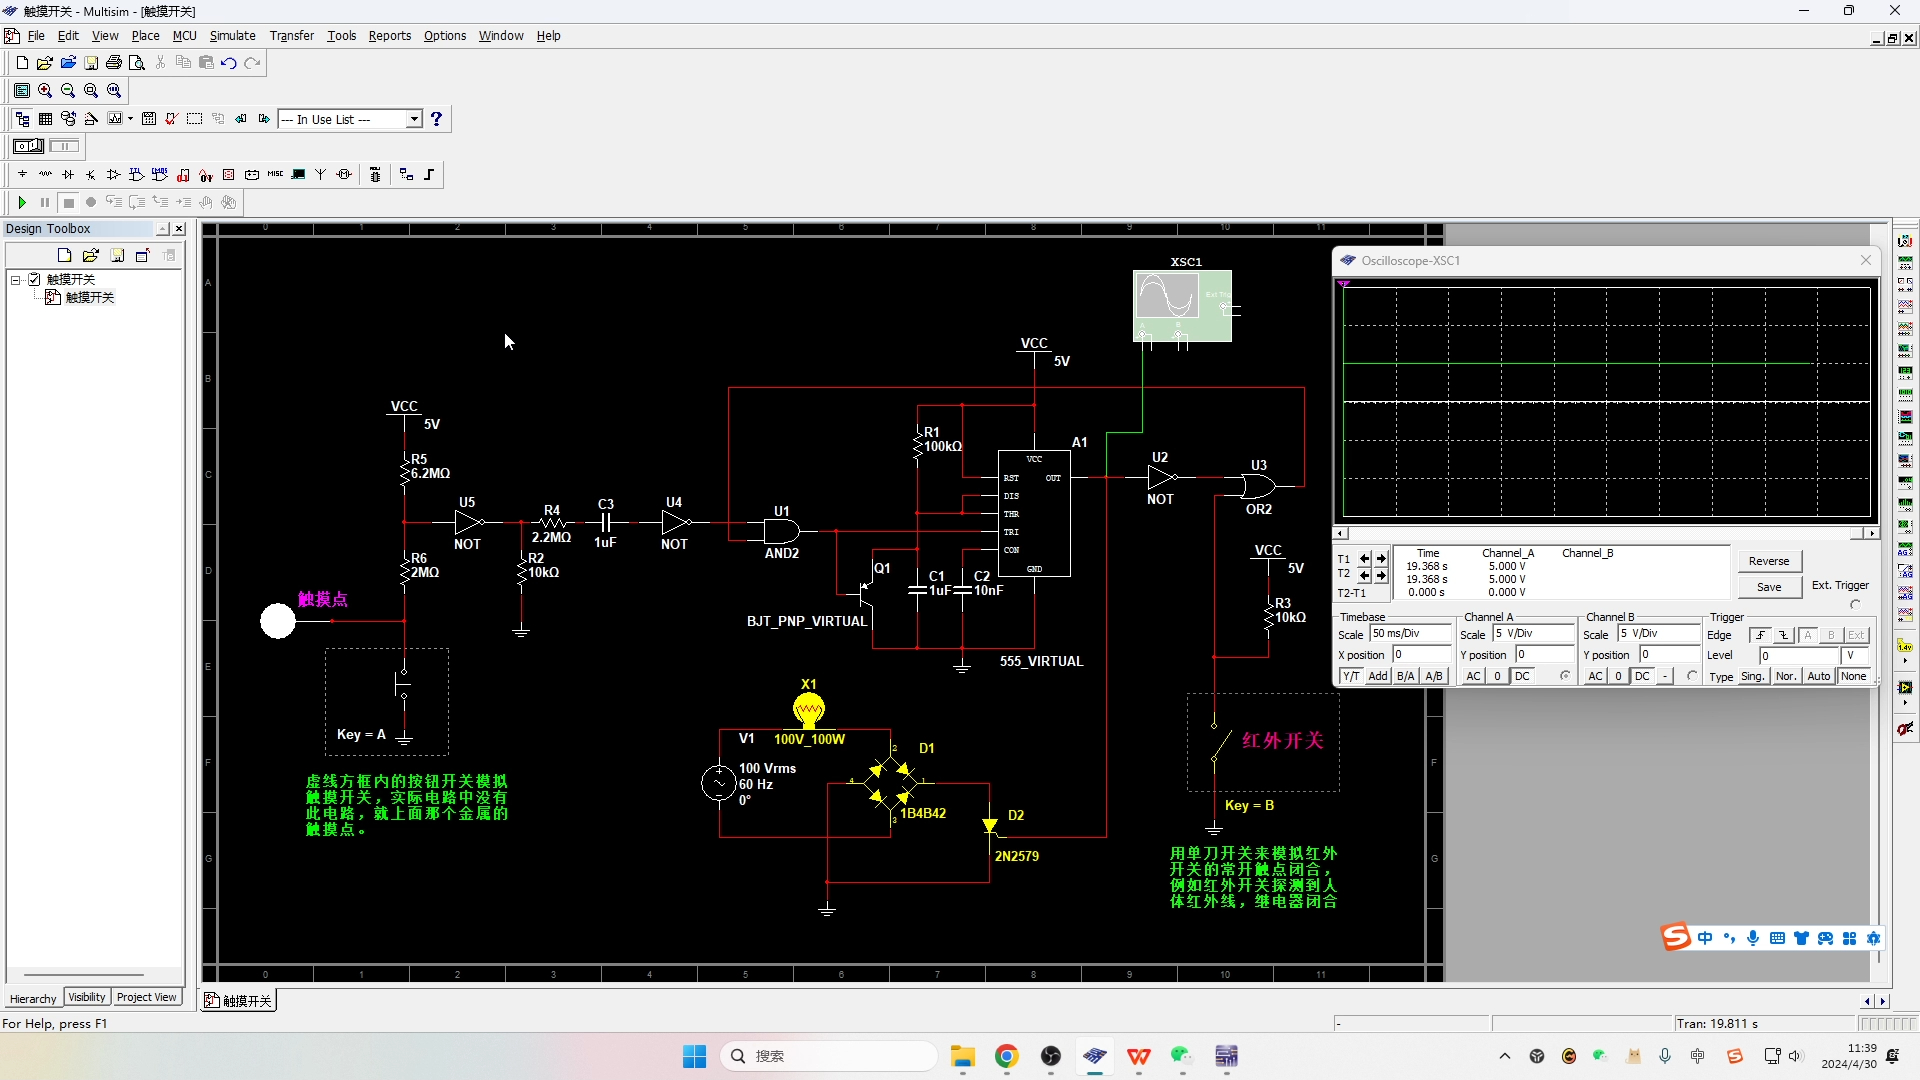Click the Save button in oscilloscope panel
Image resolution: width=1920 pixels, height=1080 pixels.
pos(1770,585)
